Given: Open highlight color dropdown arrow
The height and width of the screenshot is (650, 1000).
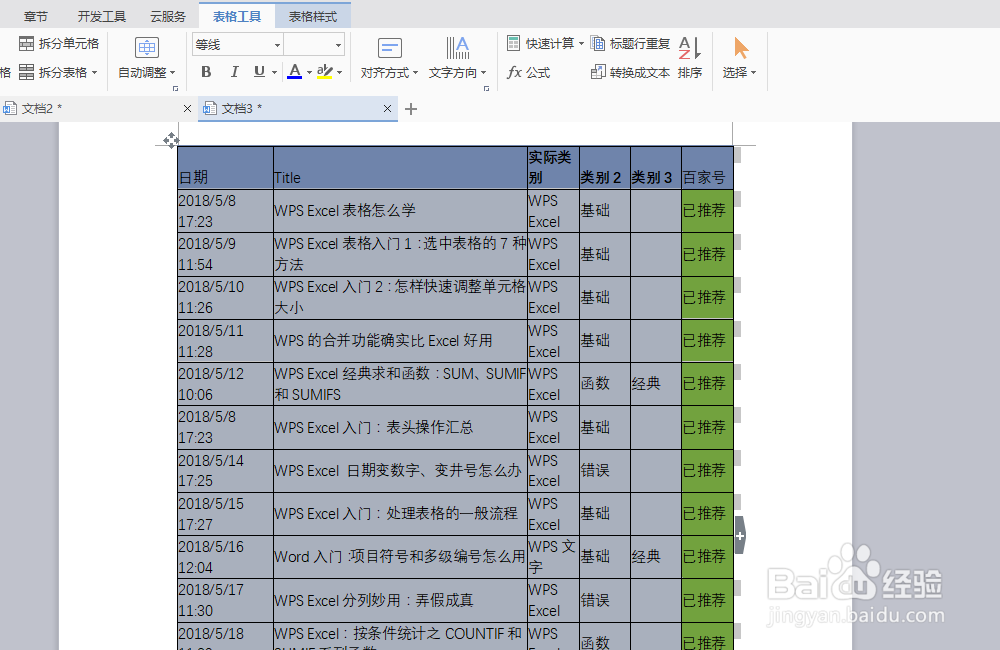Looking at the screenshot, I should pyautogui.click(x=340, y=72).
